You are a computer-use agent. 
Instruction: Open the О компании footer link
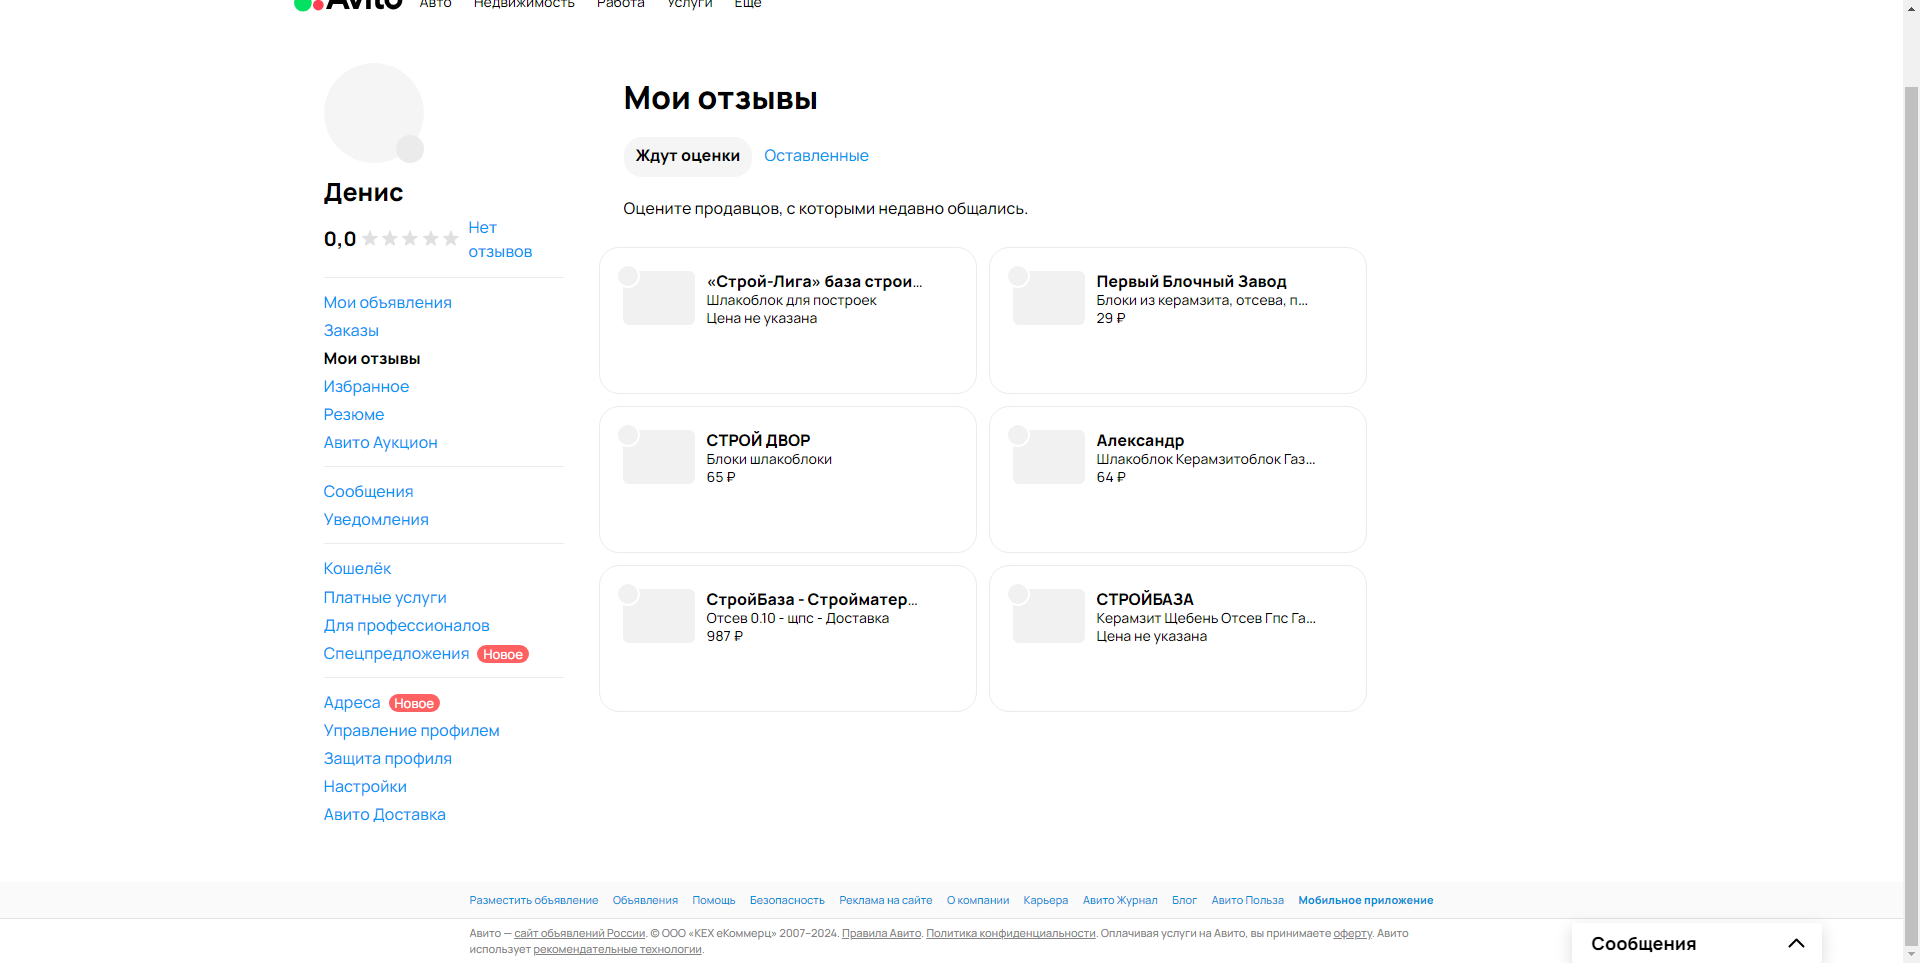[x=978, y=901]
